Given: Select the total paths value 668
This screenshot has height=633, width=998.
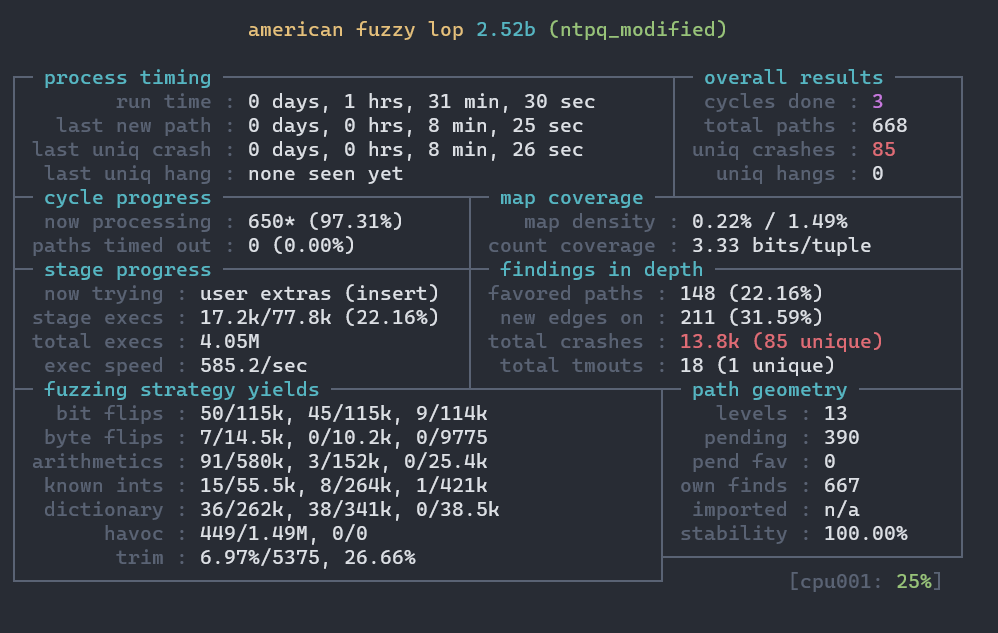Looking at the screenshot, I should (x=890, y=126).
